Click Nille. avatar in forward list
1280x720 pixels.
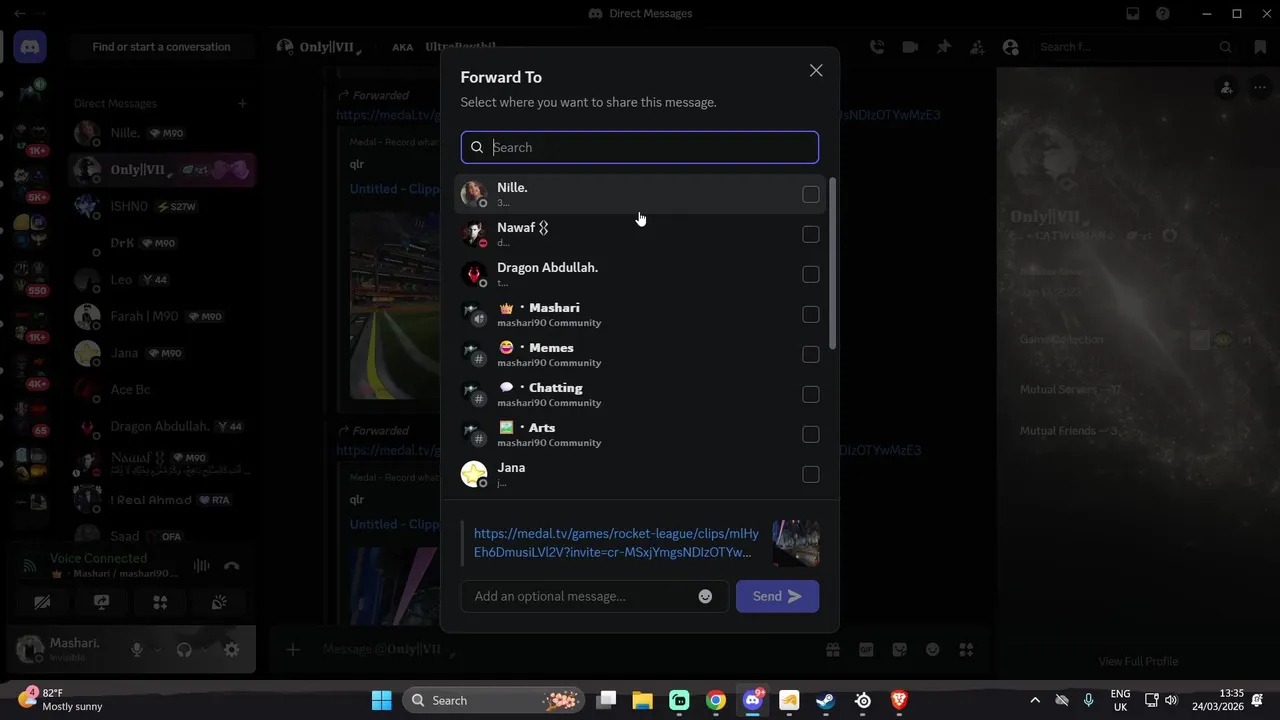(474, 194)
